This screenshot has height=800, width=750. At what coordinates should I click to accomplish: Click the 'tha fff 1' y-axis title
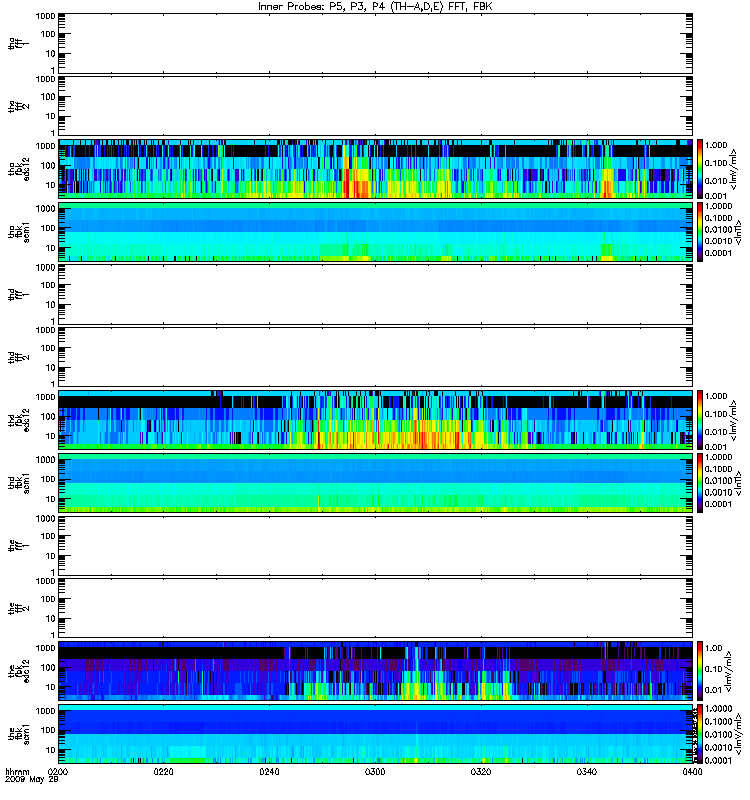tap(19, 43)
